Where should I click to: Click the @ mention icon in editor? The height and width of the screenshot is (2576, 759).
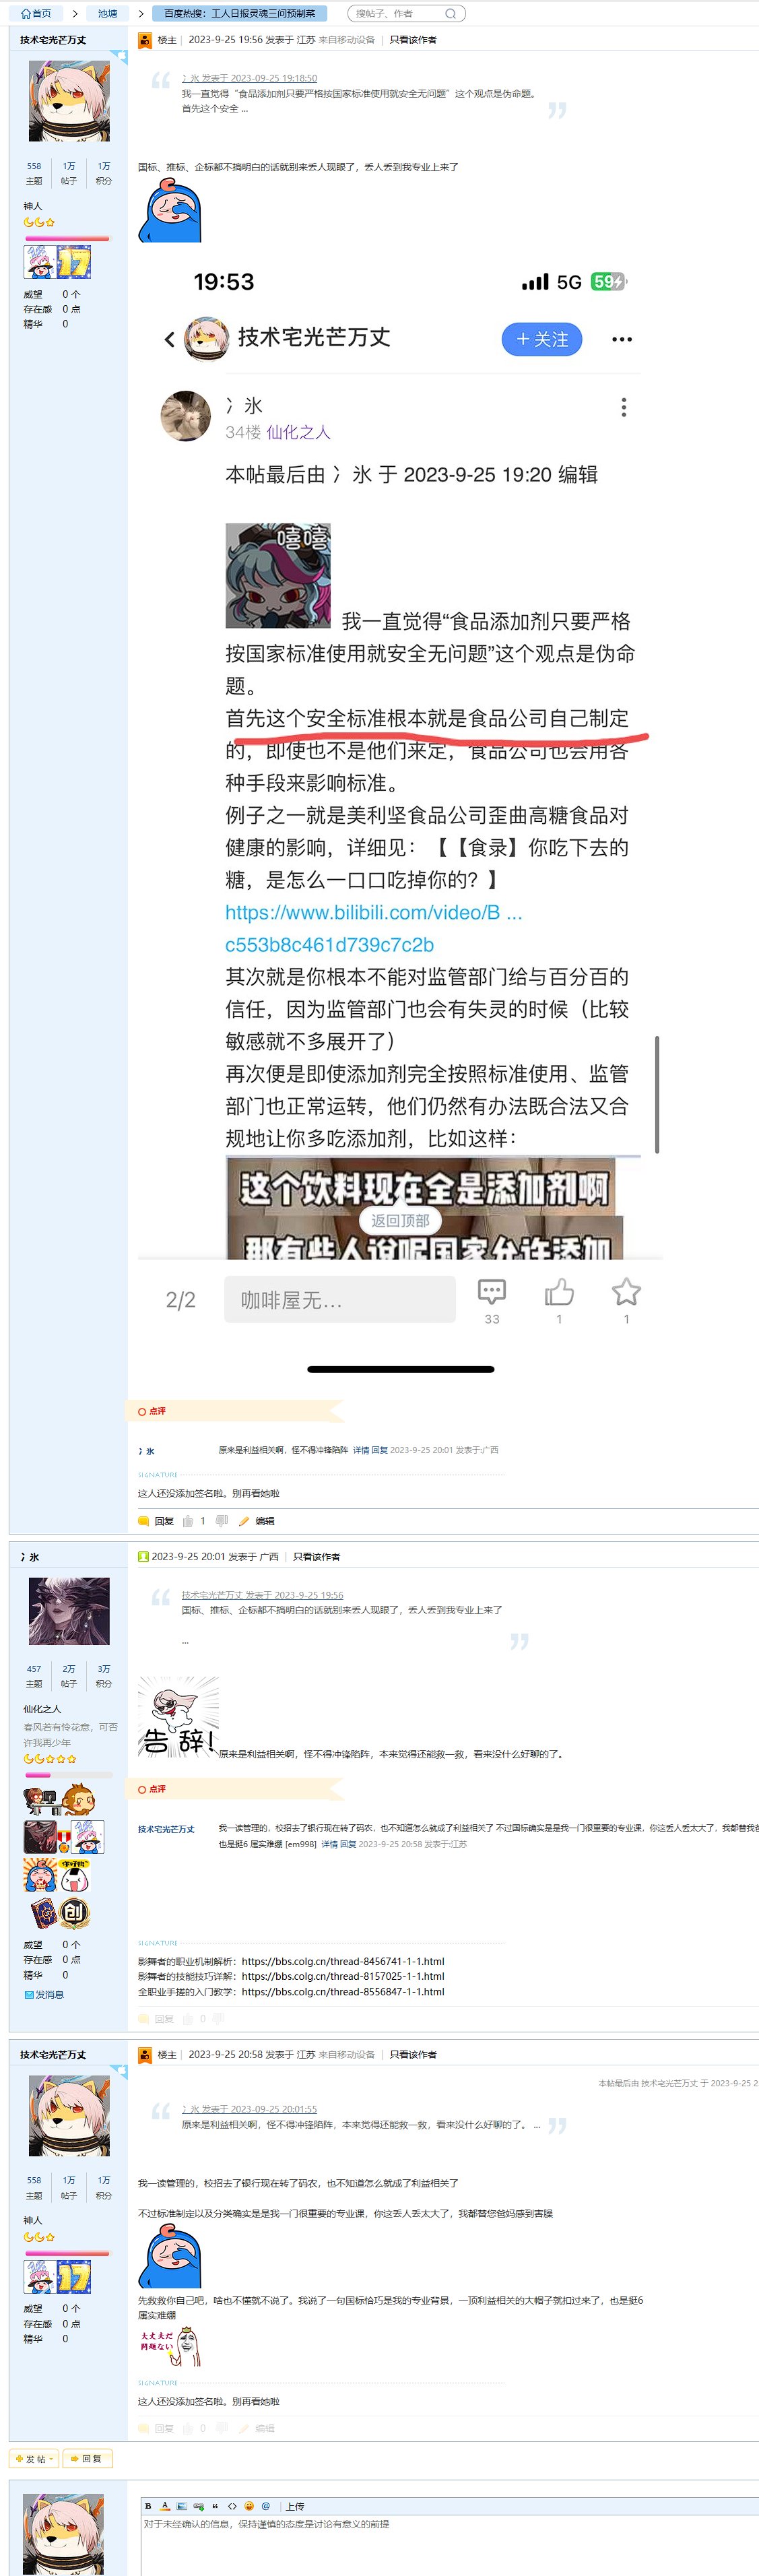tap(266, 2506)
